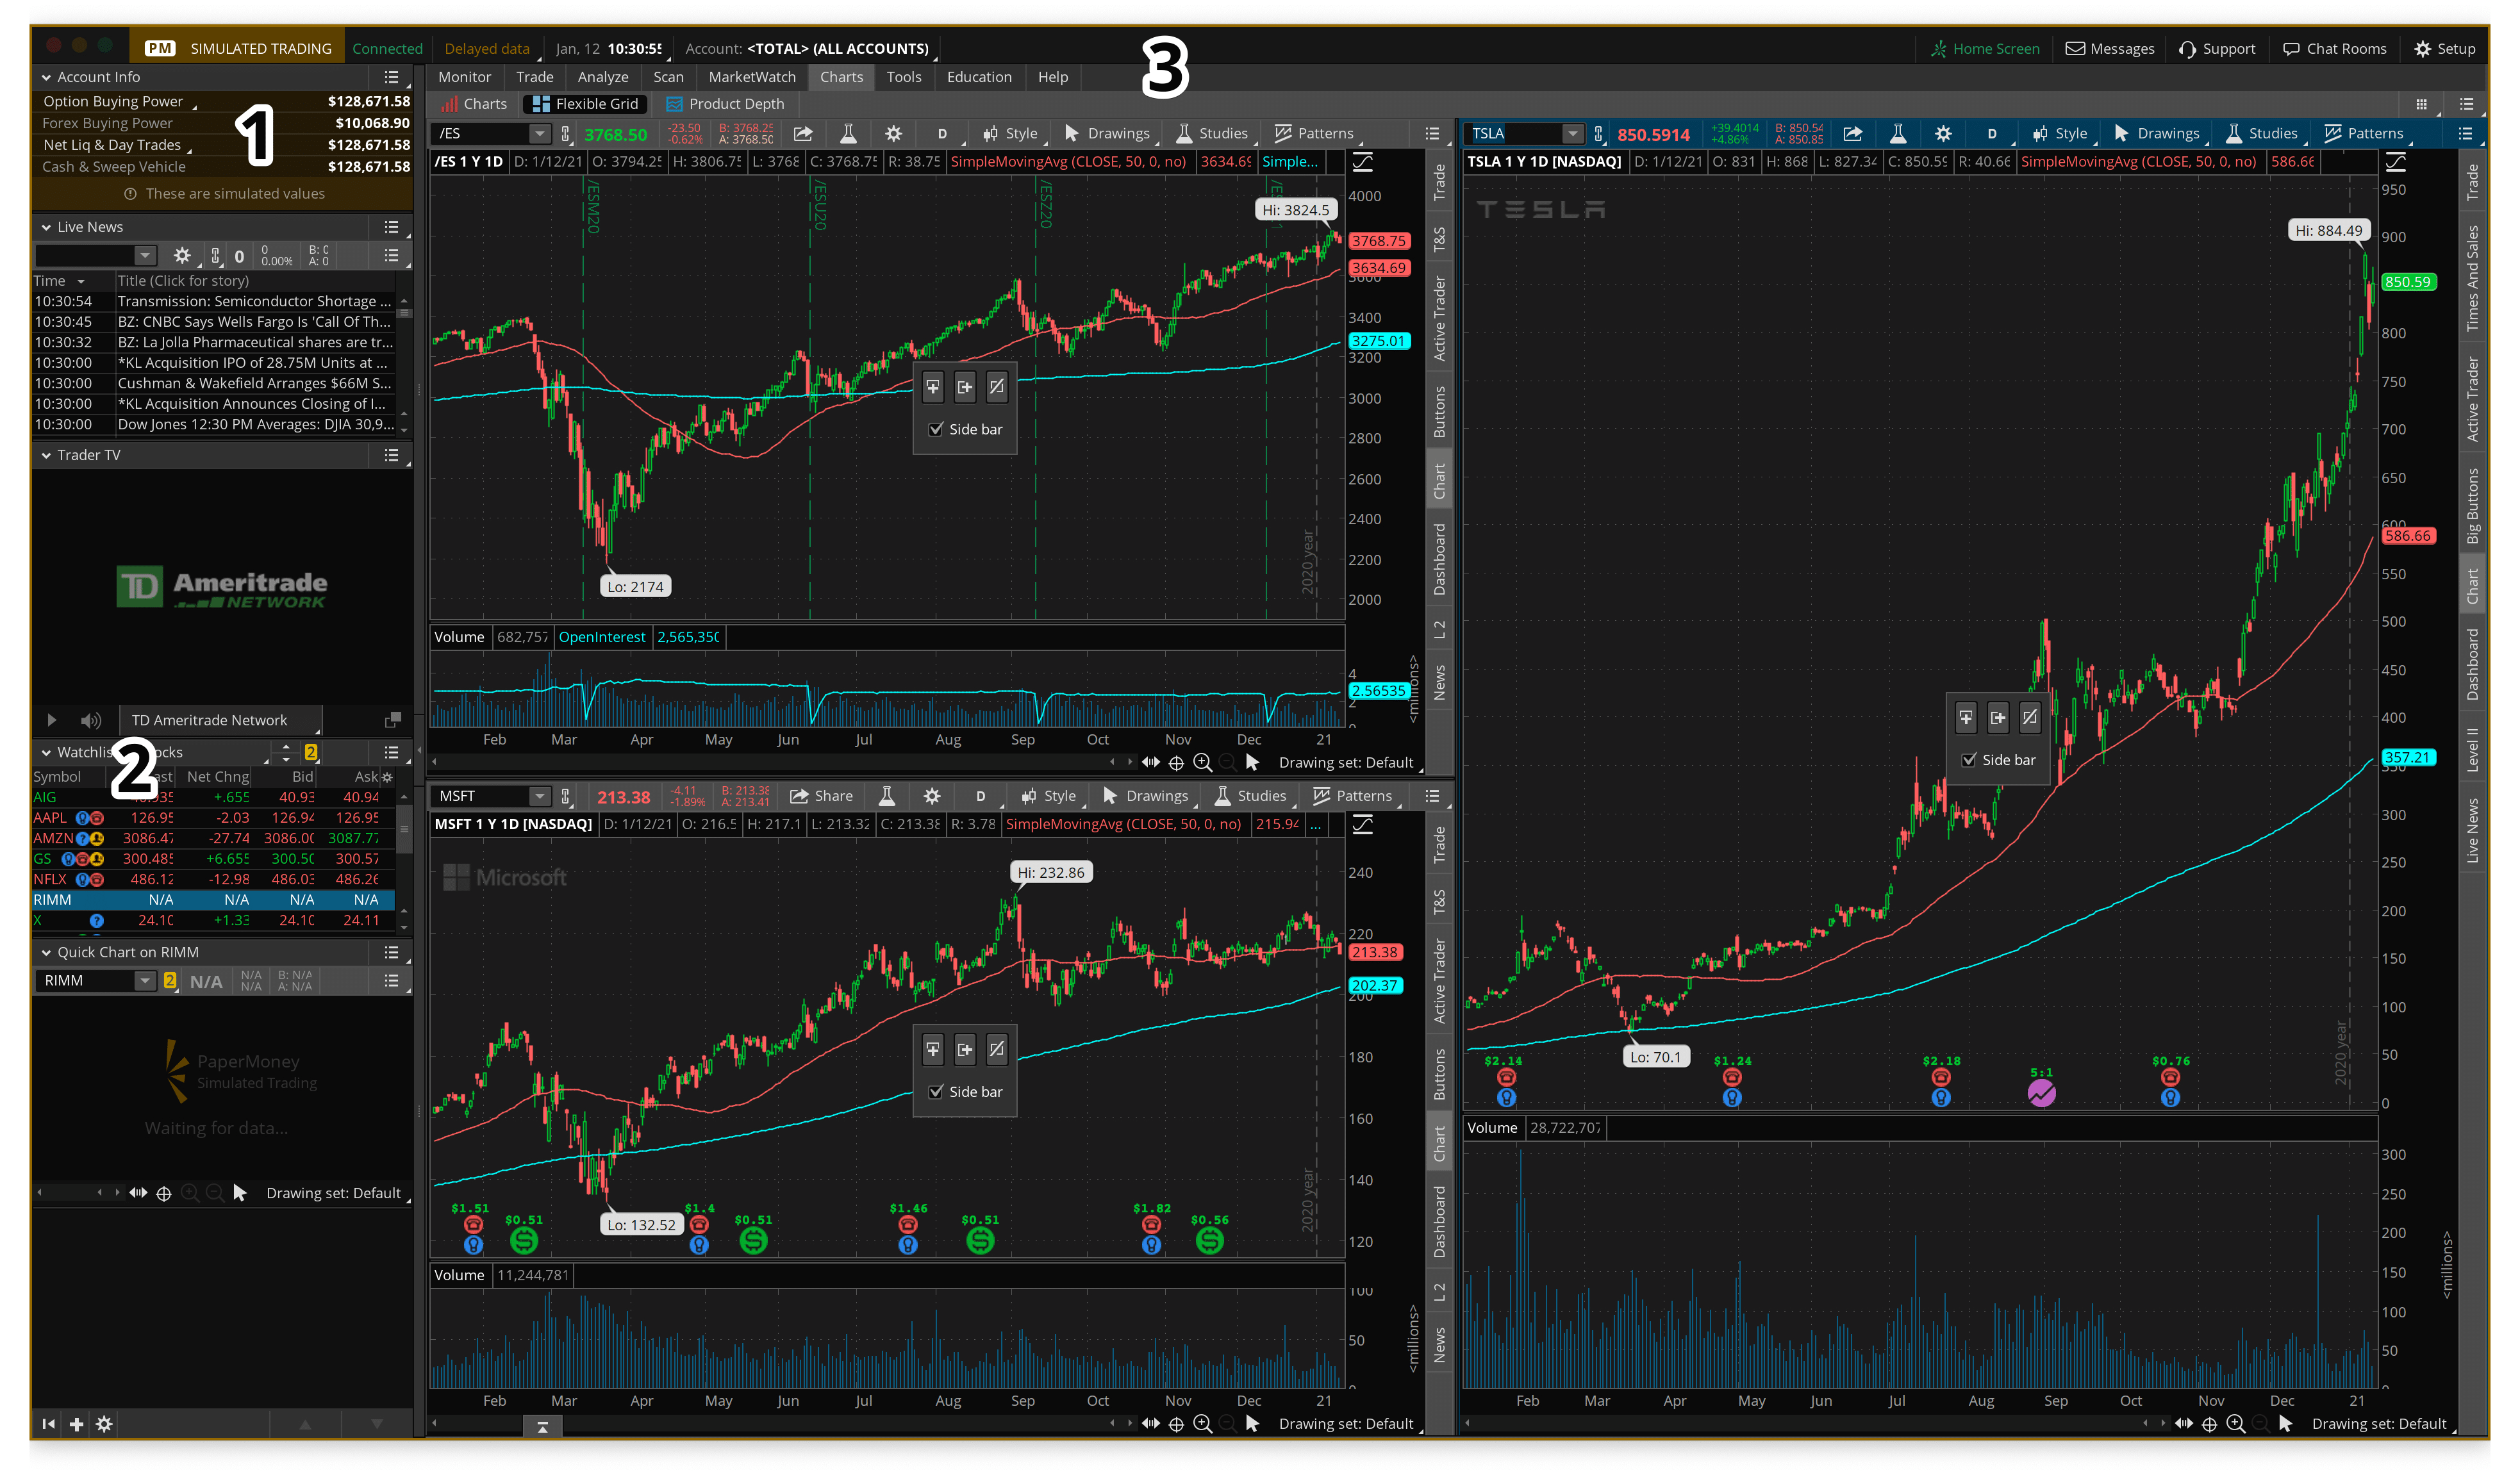Toggle Live News symbol link icon
Viewport: 2520px width, 1475px height.
click(215, 256)
